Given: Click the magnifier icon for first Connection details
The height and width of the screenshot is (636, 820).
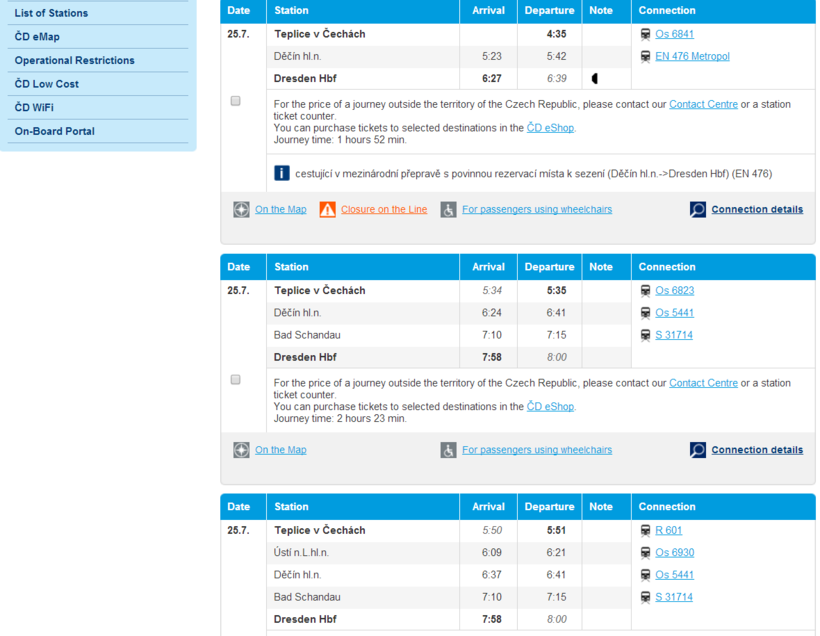Looking at the screenshot, I should 698,210.
